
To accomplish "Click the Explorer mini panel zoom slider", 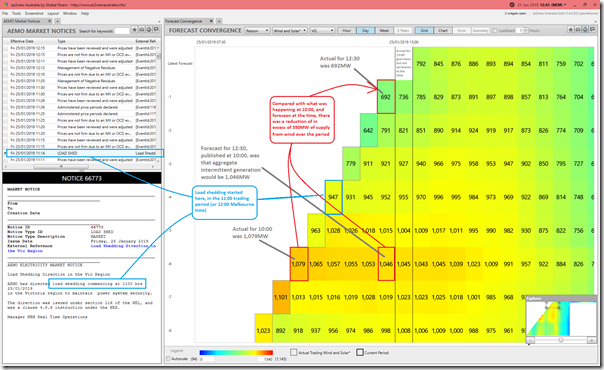I will [561, 340].
